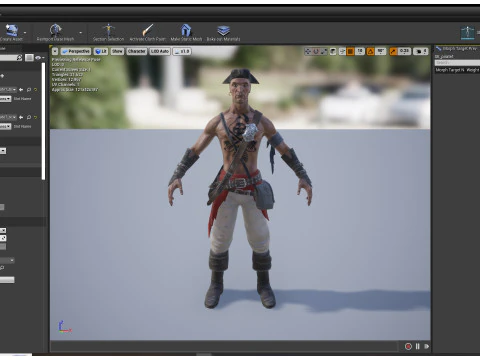Click the record animation button
This screenshot has height=360, width=480.
[408, 346]
